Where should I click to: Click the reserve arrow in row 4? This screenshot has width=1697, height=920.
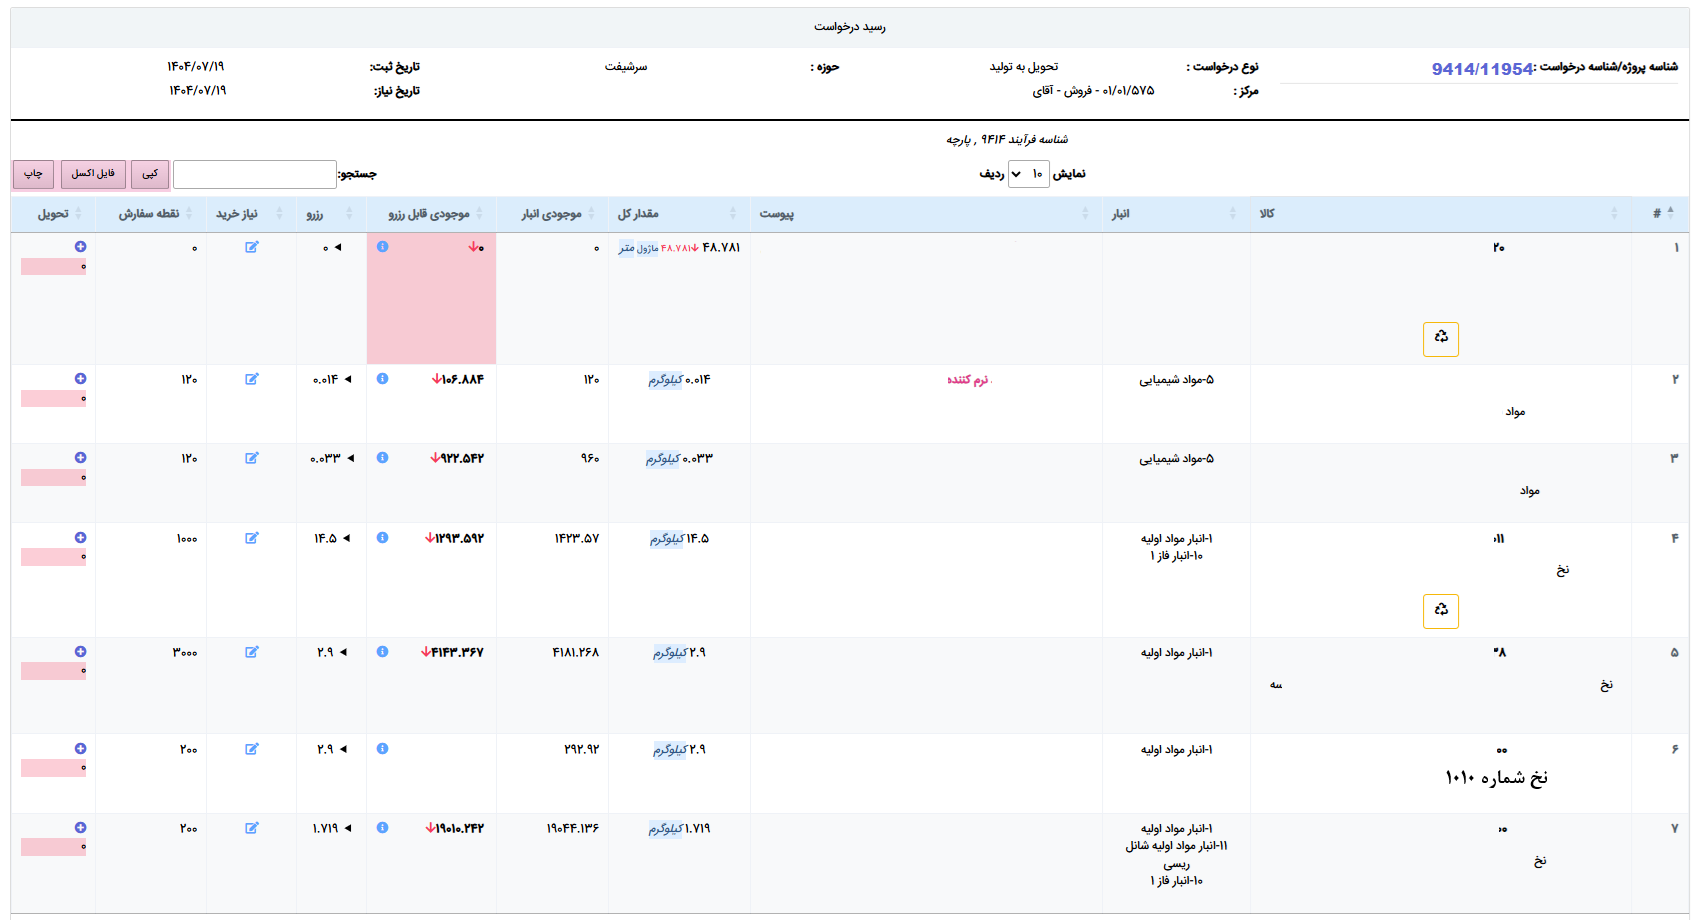point(347,538)
